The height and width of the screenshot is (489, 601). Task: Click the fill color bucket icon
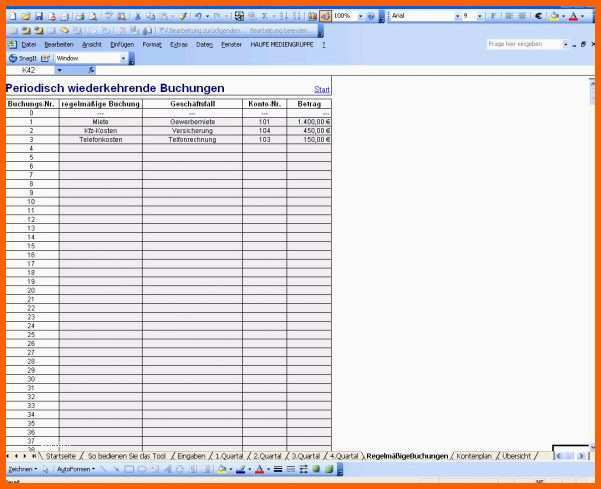[554, 16]
